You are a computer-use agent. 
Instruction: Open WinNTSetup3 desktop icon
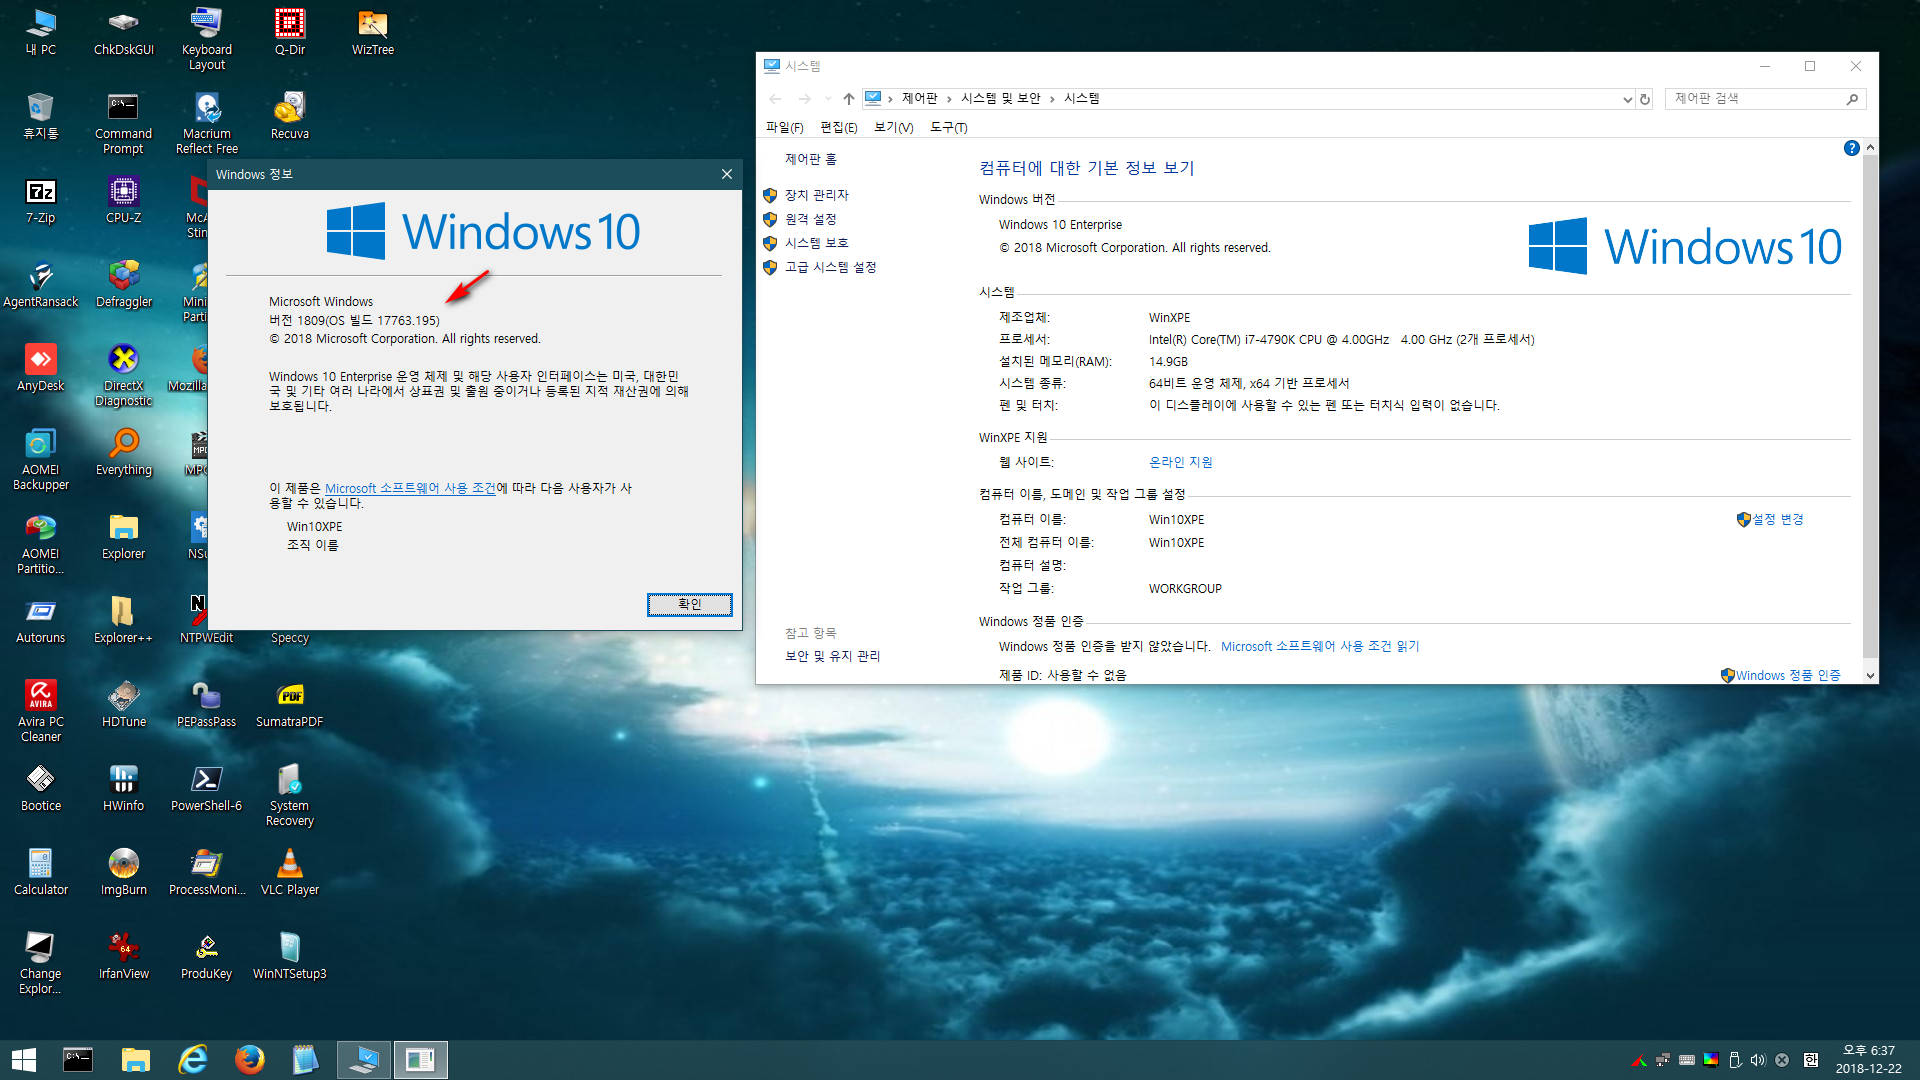click(290, 956)
